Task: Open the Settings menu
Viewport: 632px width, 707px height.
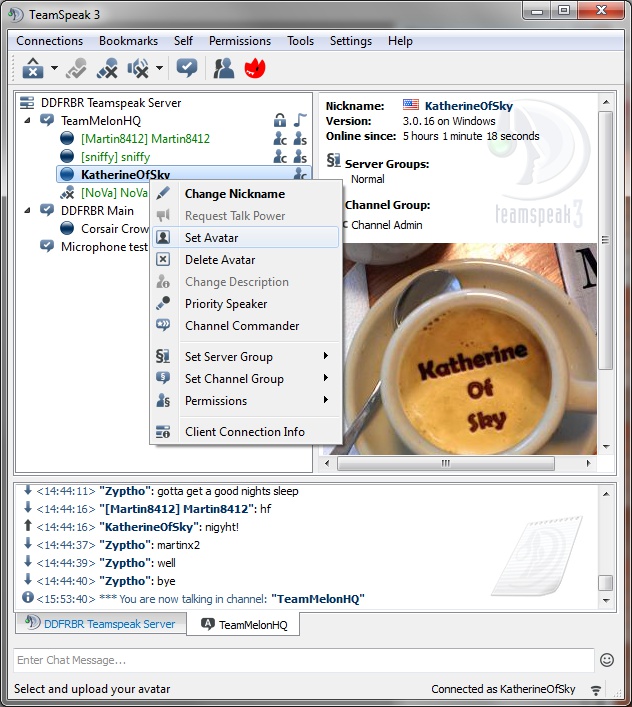Action: pyautogui.click(x=351, y=41)
